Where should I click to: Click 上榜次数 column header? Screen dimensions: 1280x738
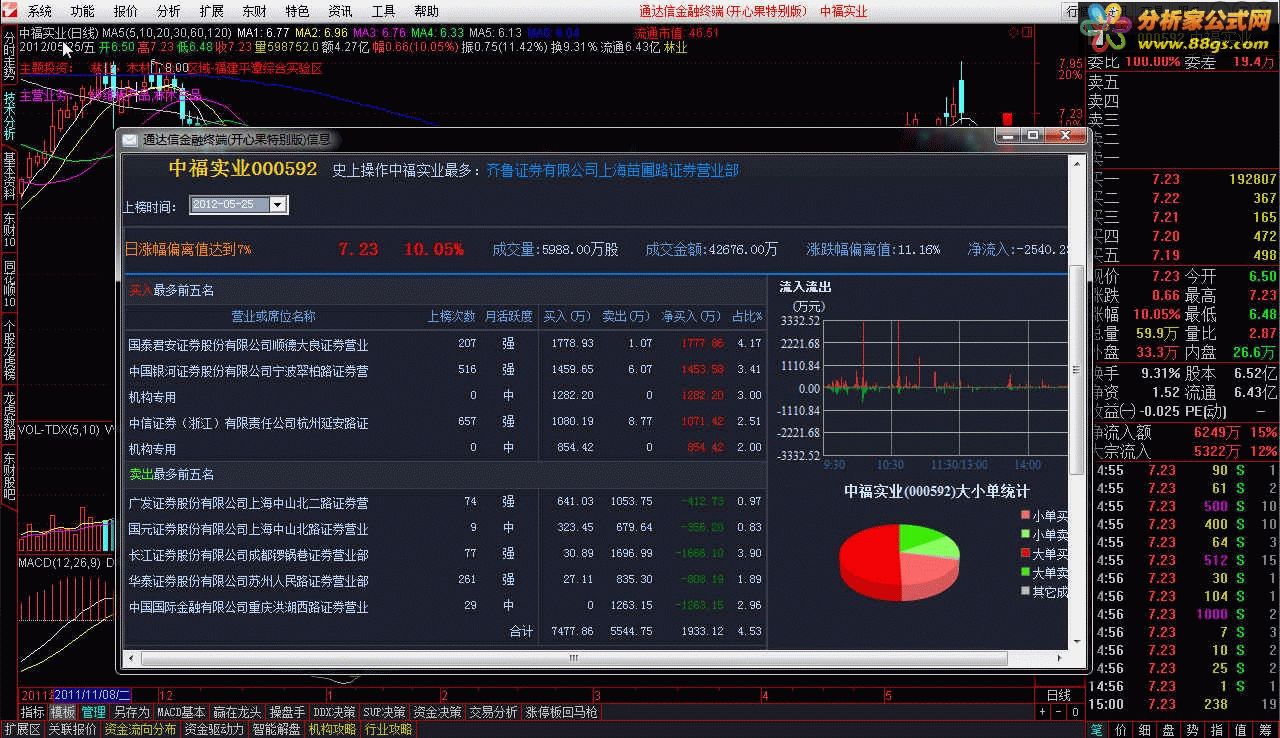[451, 316]
